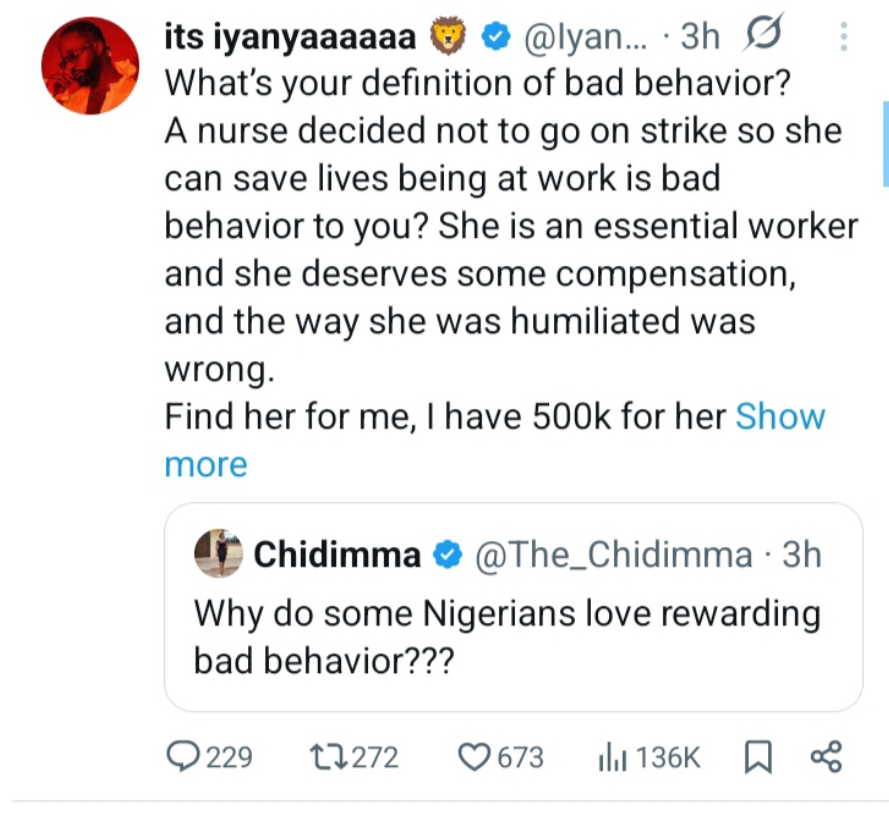889x820 pixels.
Task: Open the view analytics bar icon
Action: (x=611, y=758)
